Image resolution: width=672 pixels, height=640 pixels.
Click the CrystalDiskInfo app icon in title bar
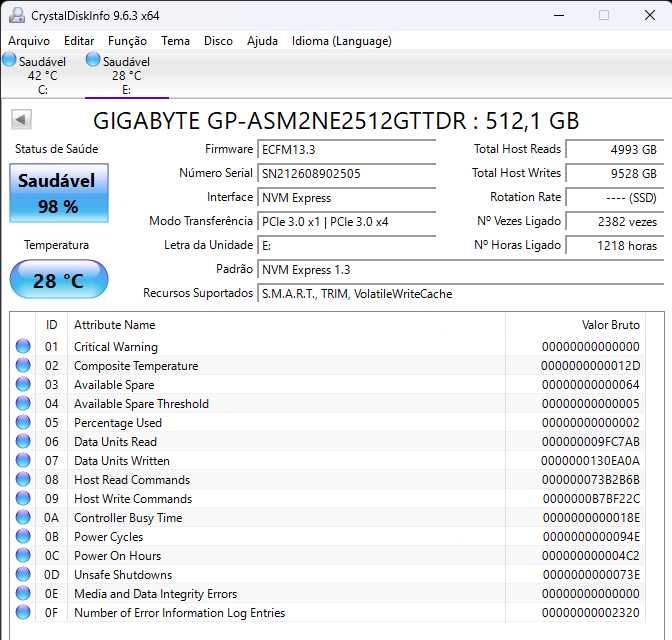tap(17, 15)
